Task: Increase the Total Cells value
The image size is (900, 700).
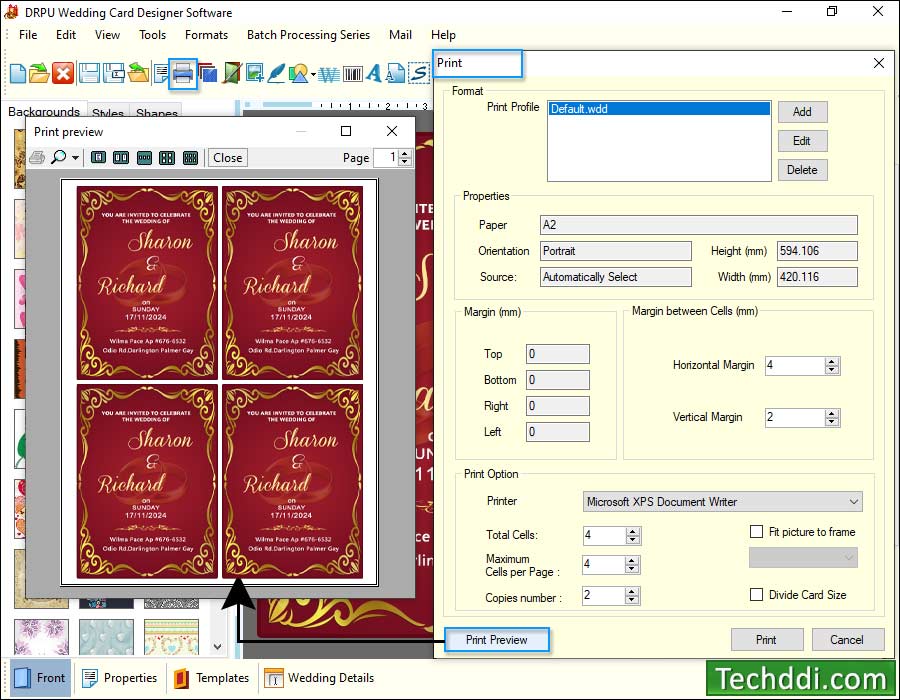Action: click(633, 531)
